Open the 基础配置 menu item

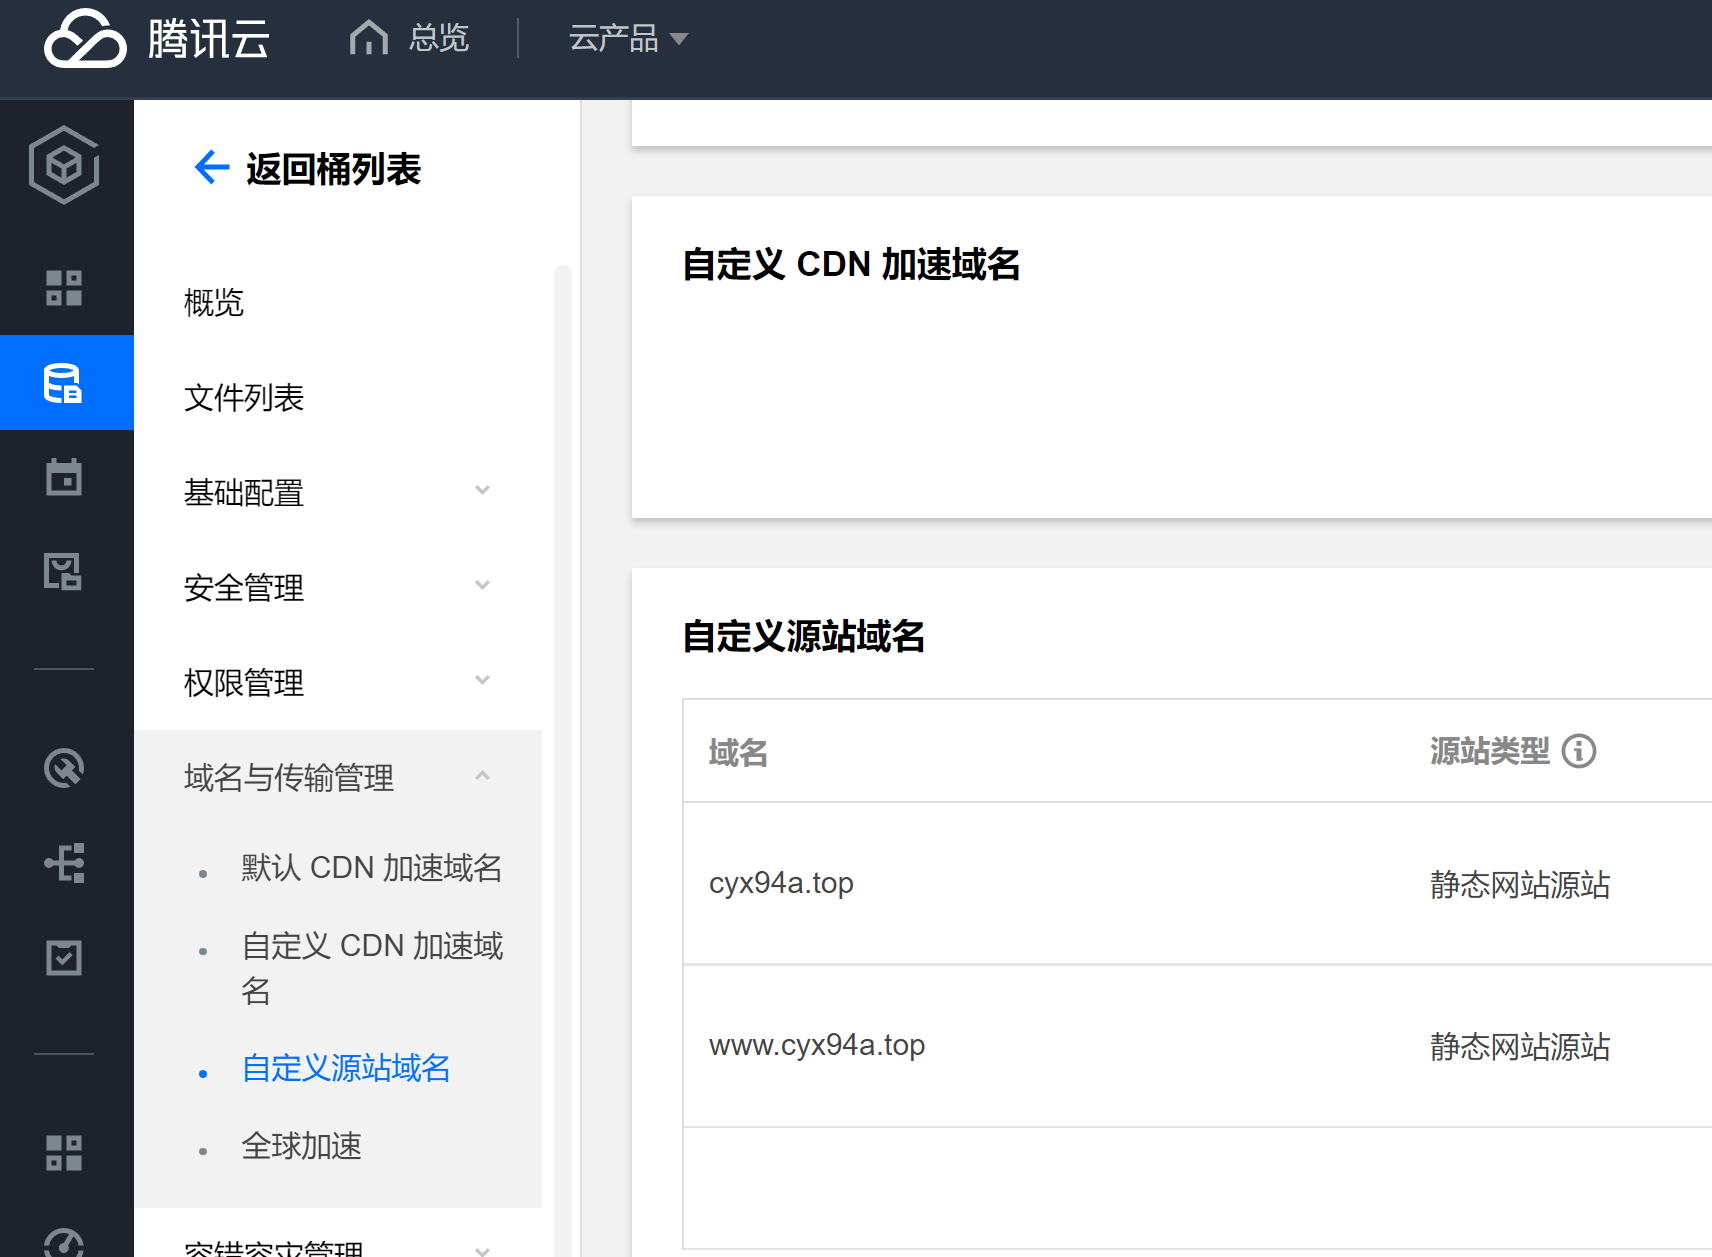pos(244,493)
